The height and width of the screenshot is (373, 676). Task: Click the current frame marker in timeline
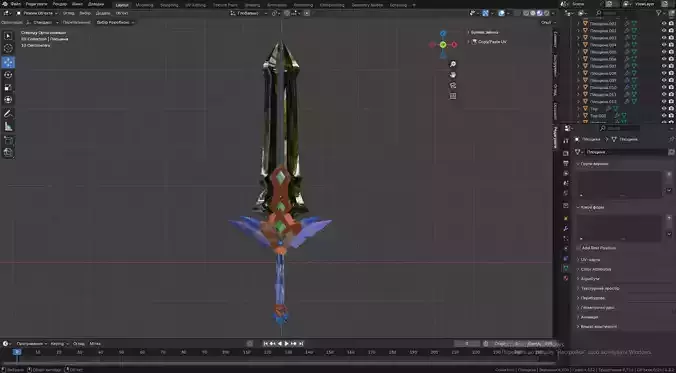[x=17, y=352]
